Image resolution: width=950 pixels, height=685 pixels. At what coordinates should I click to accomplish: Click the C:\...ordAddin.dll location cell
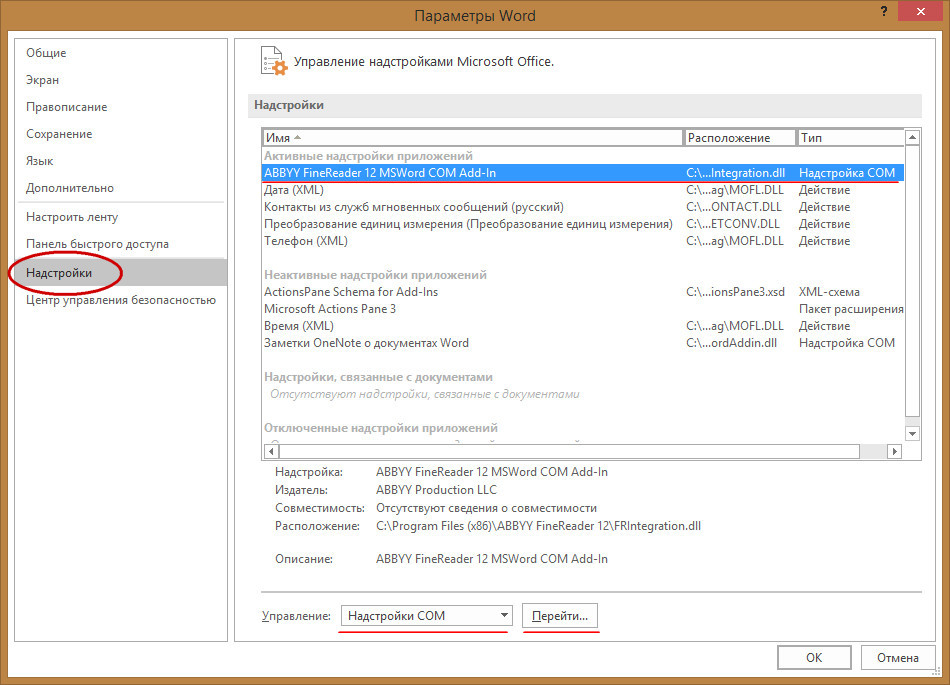(x=731, y=342)
